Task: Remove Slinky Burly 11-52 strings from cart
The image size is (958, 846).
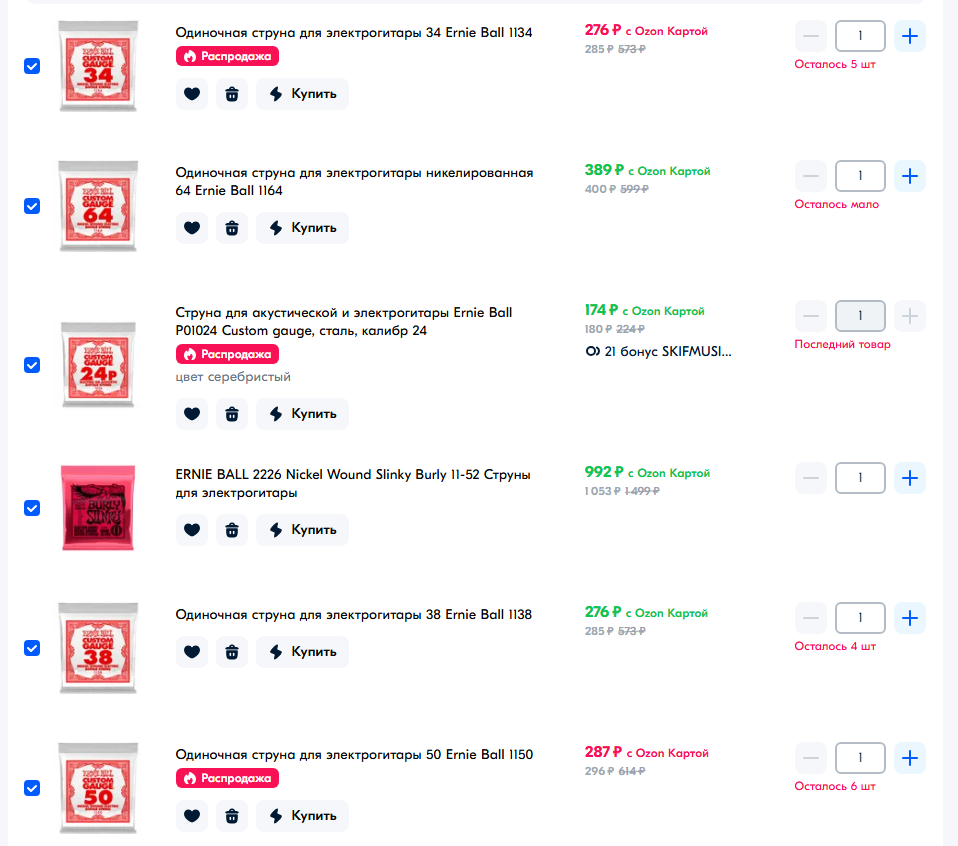Action: pyautogui.click(x=232, y=530)
